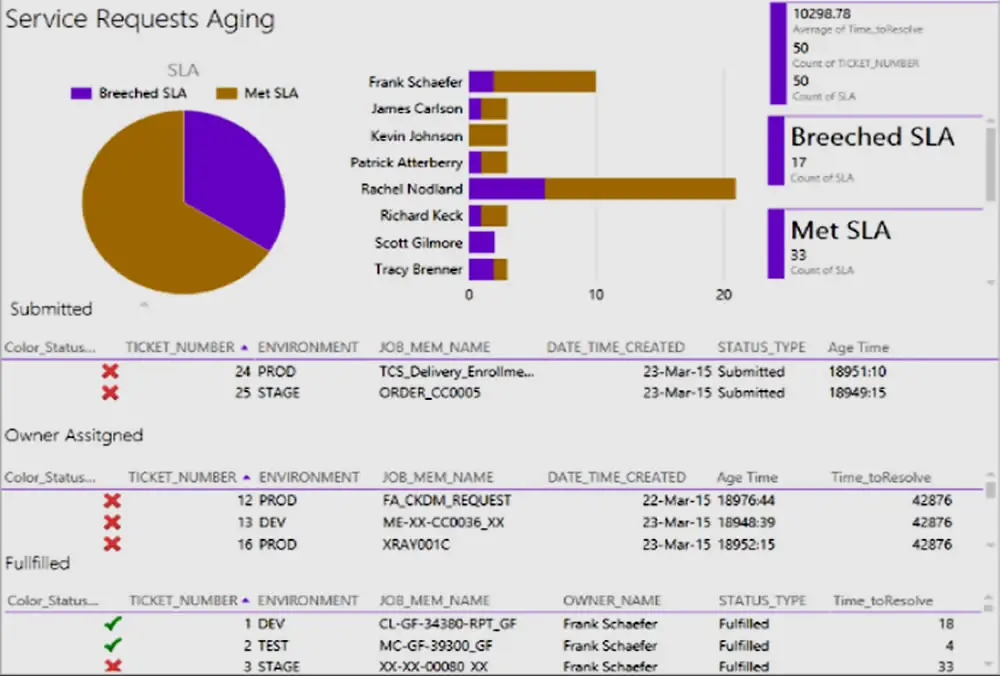Click the red X icon for ticket 24

point(111,371)
